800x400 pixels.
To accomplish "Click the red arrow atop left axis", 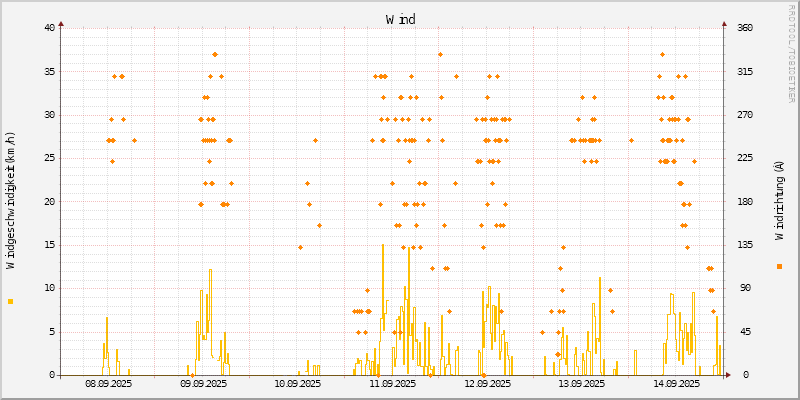I will (x=61, y=23).
